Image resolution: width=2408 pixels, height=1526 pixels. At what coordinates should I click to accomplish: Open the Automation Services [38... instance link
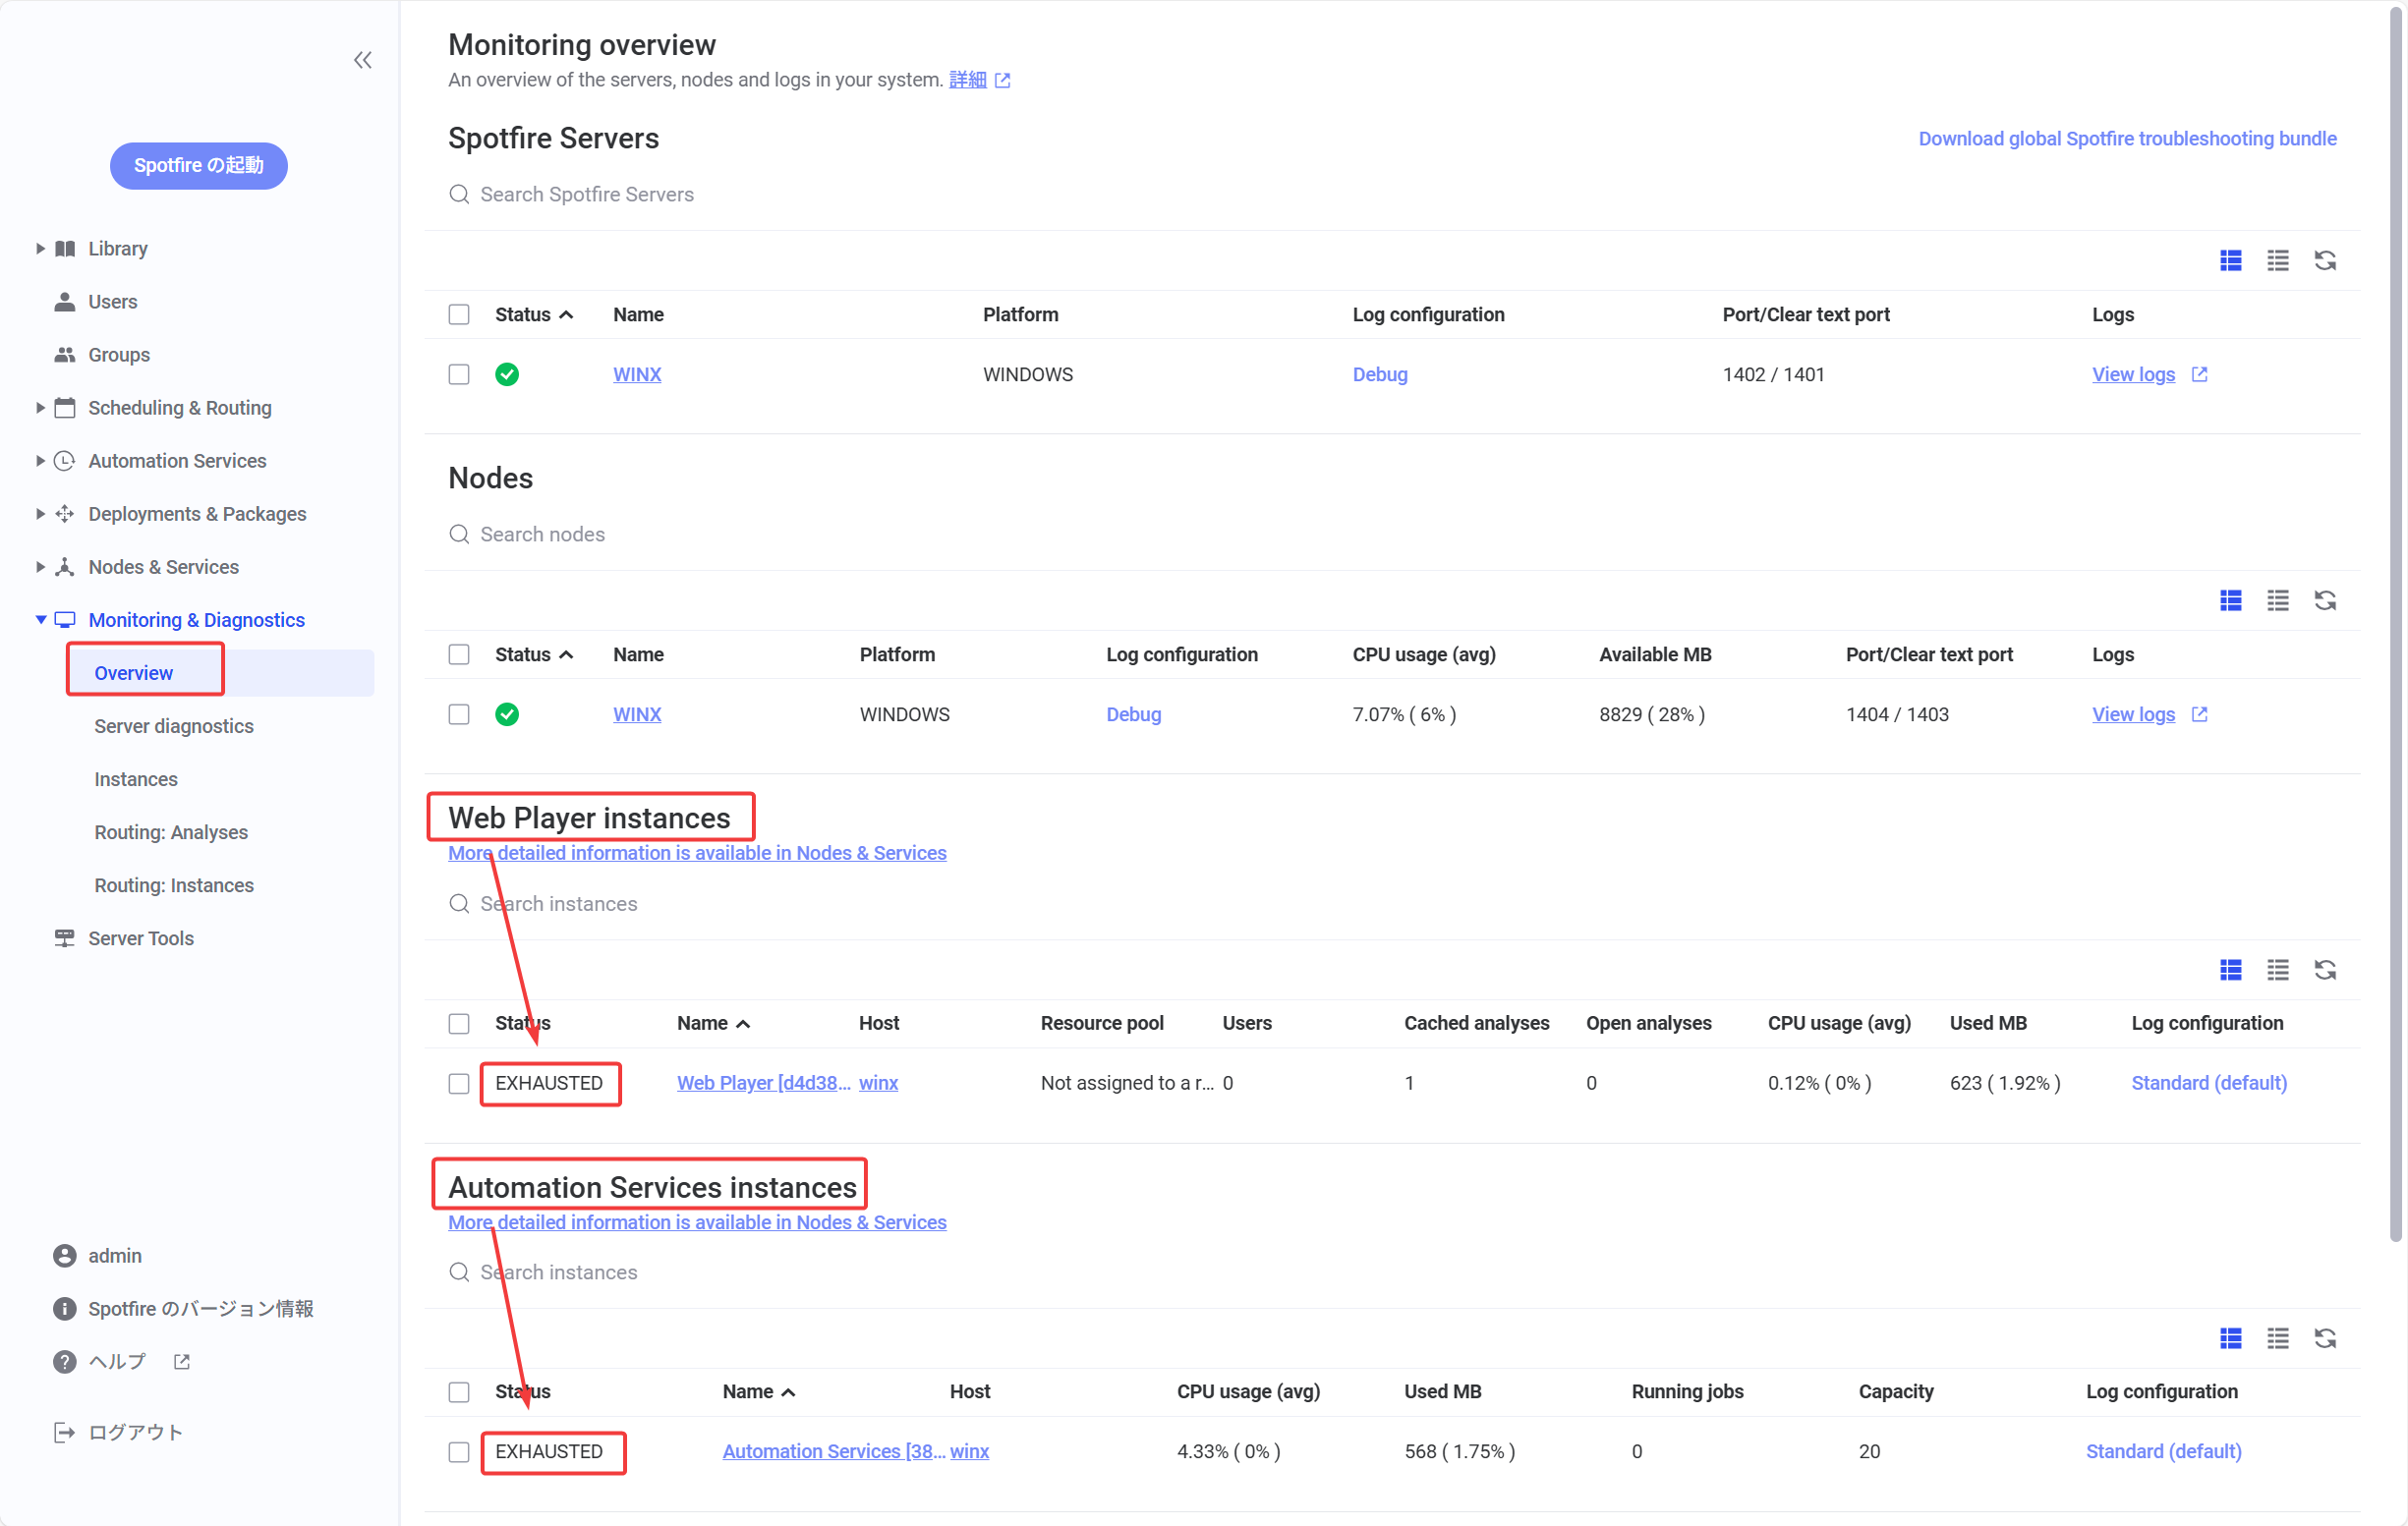click(833, 1451)
